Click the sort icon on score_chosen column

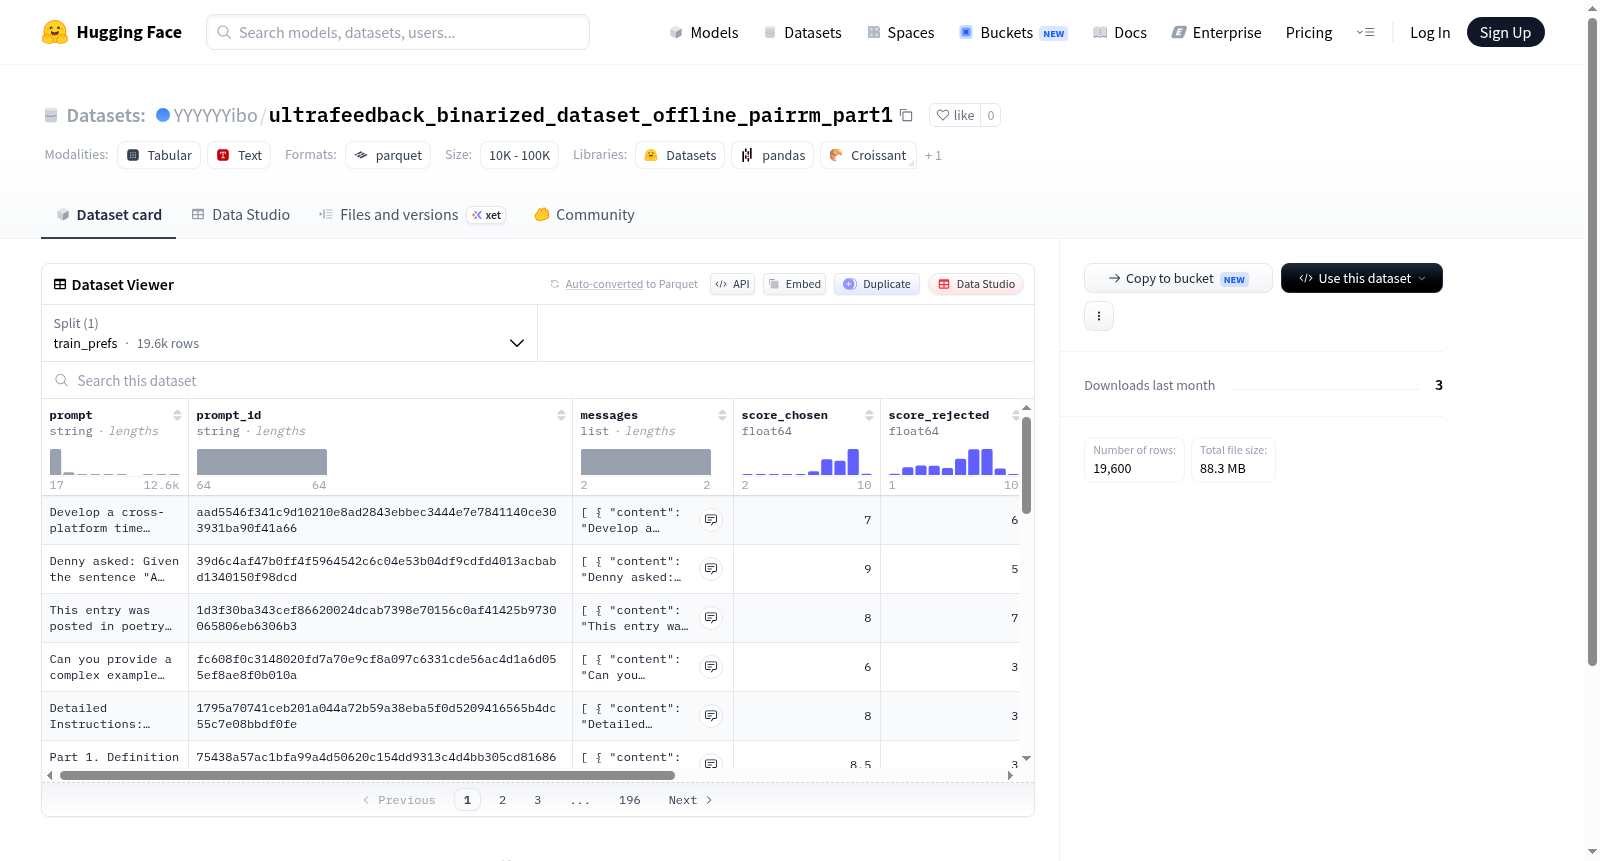pos(869,415)
